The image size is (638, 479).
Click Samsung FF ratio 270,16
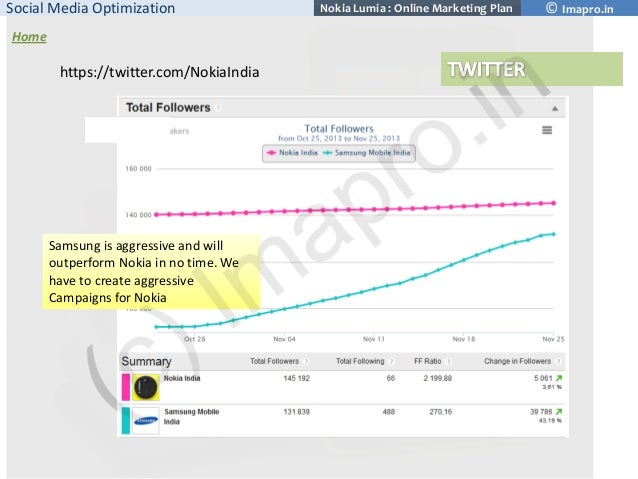click(x=441, y=412)
